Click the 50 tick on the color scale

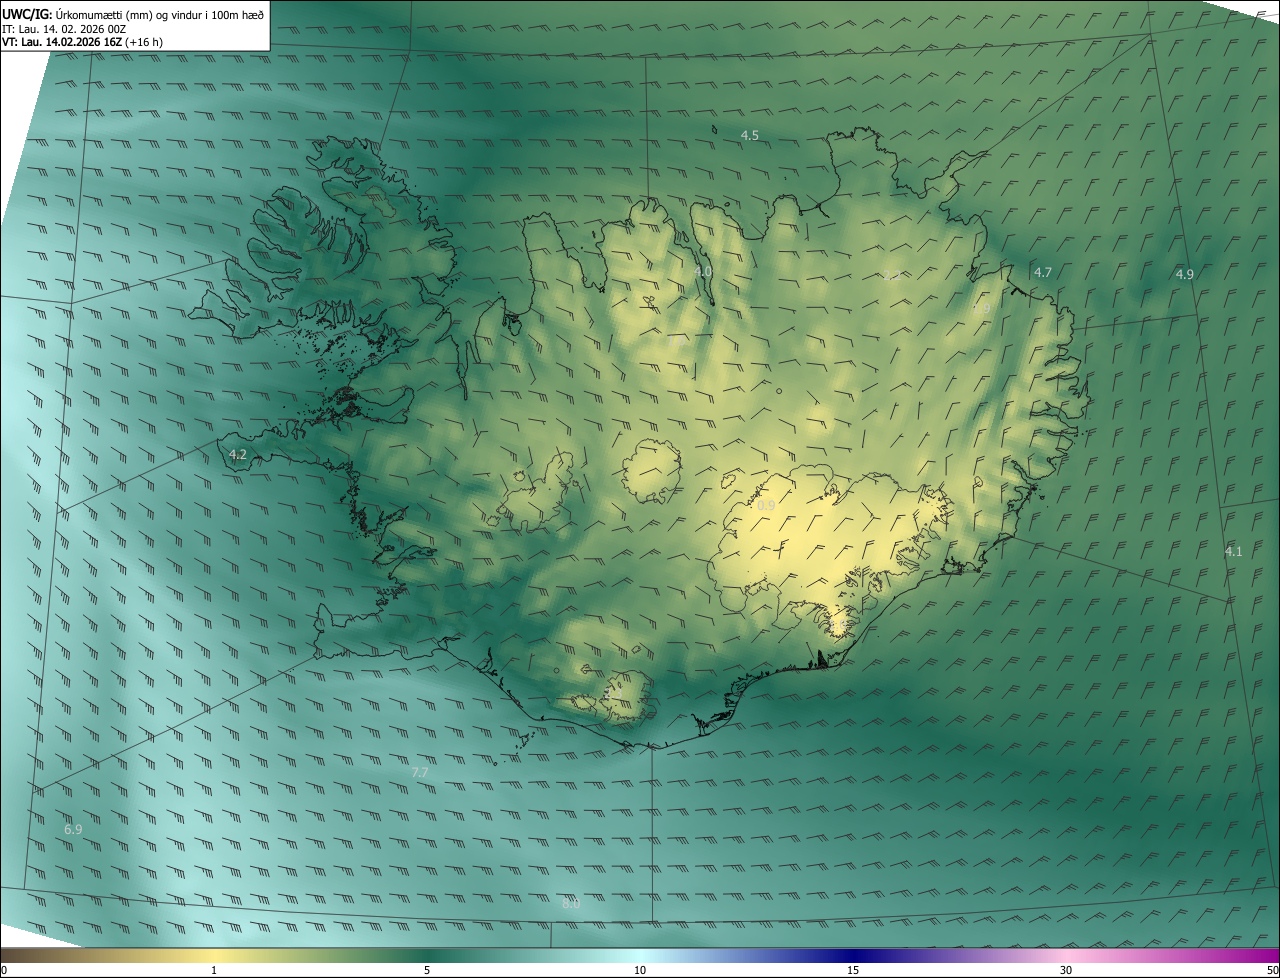pos(1272,970)
